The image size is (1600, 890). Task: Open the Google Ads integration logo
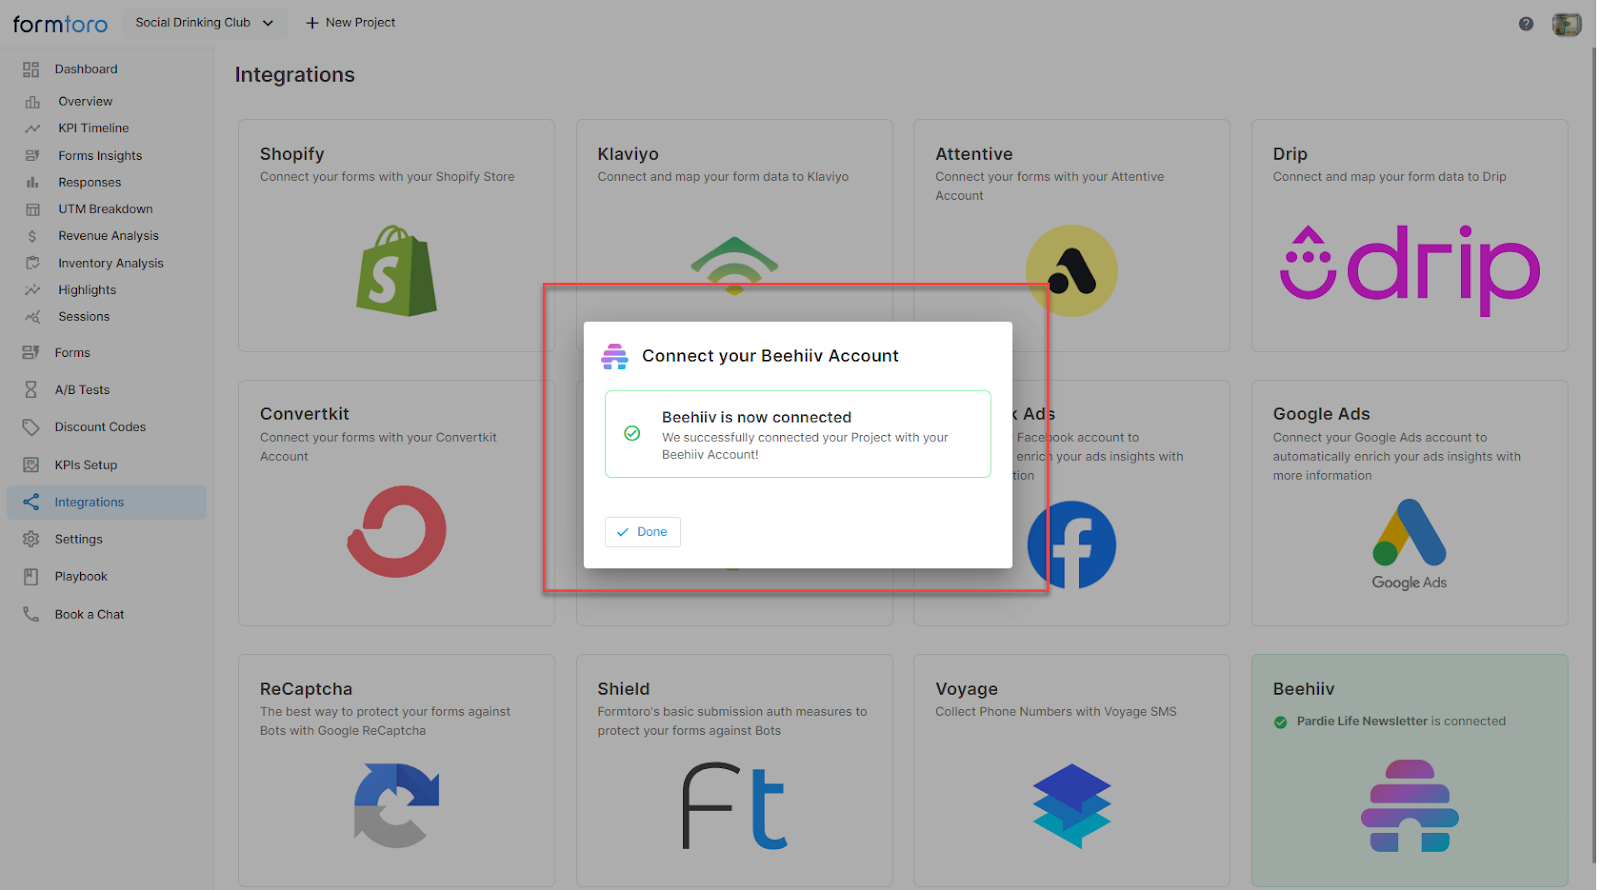click(x=1409, y=544)
